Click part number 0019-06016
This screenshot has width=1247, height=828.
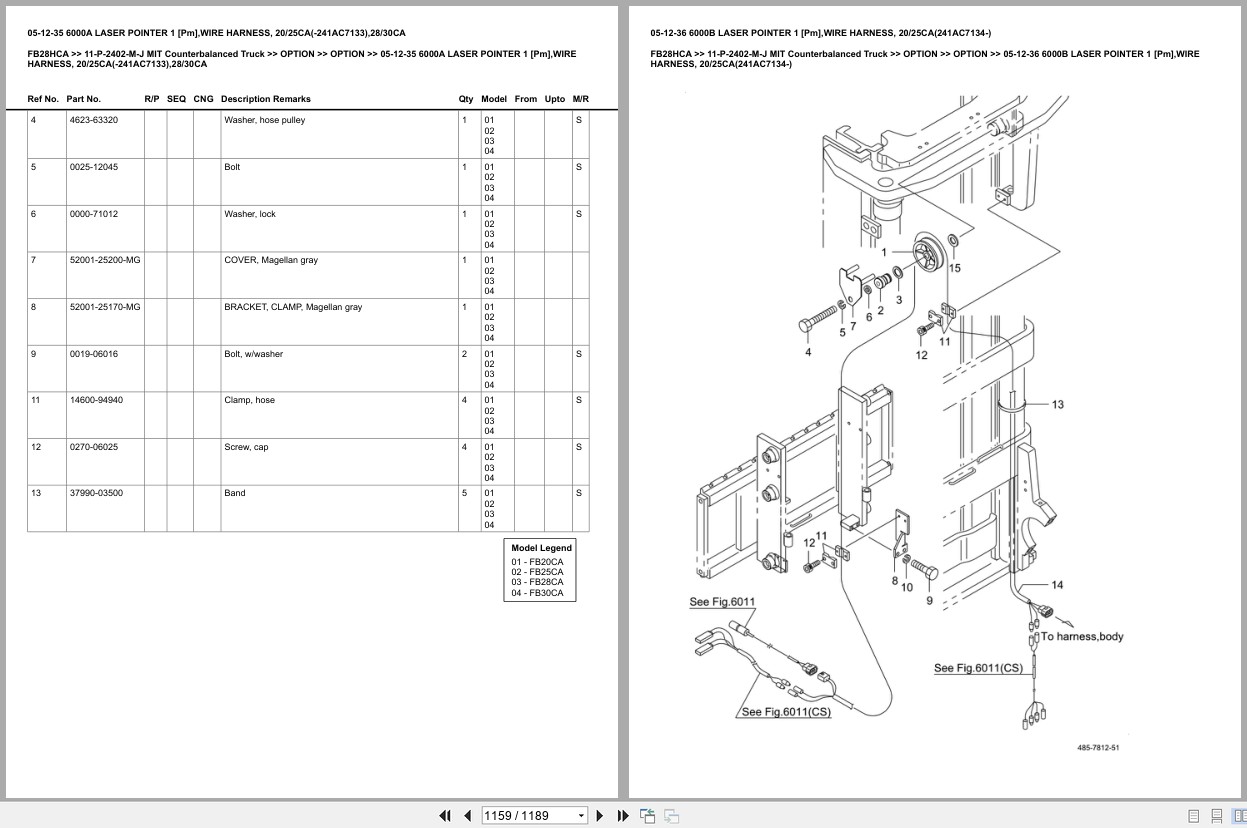tap(93, 354)
